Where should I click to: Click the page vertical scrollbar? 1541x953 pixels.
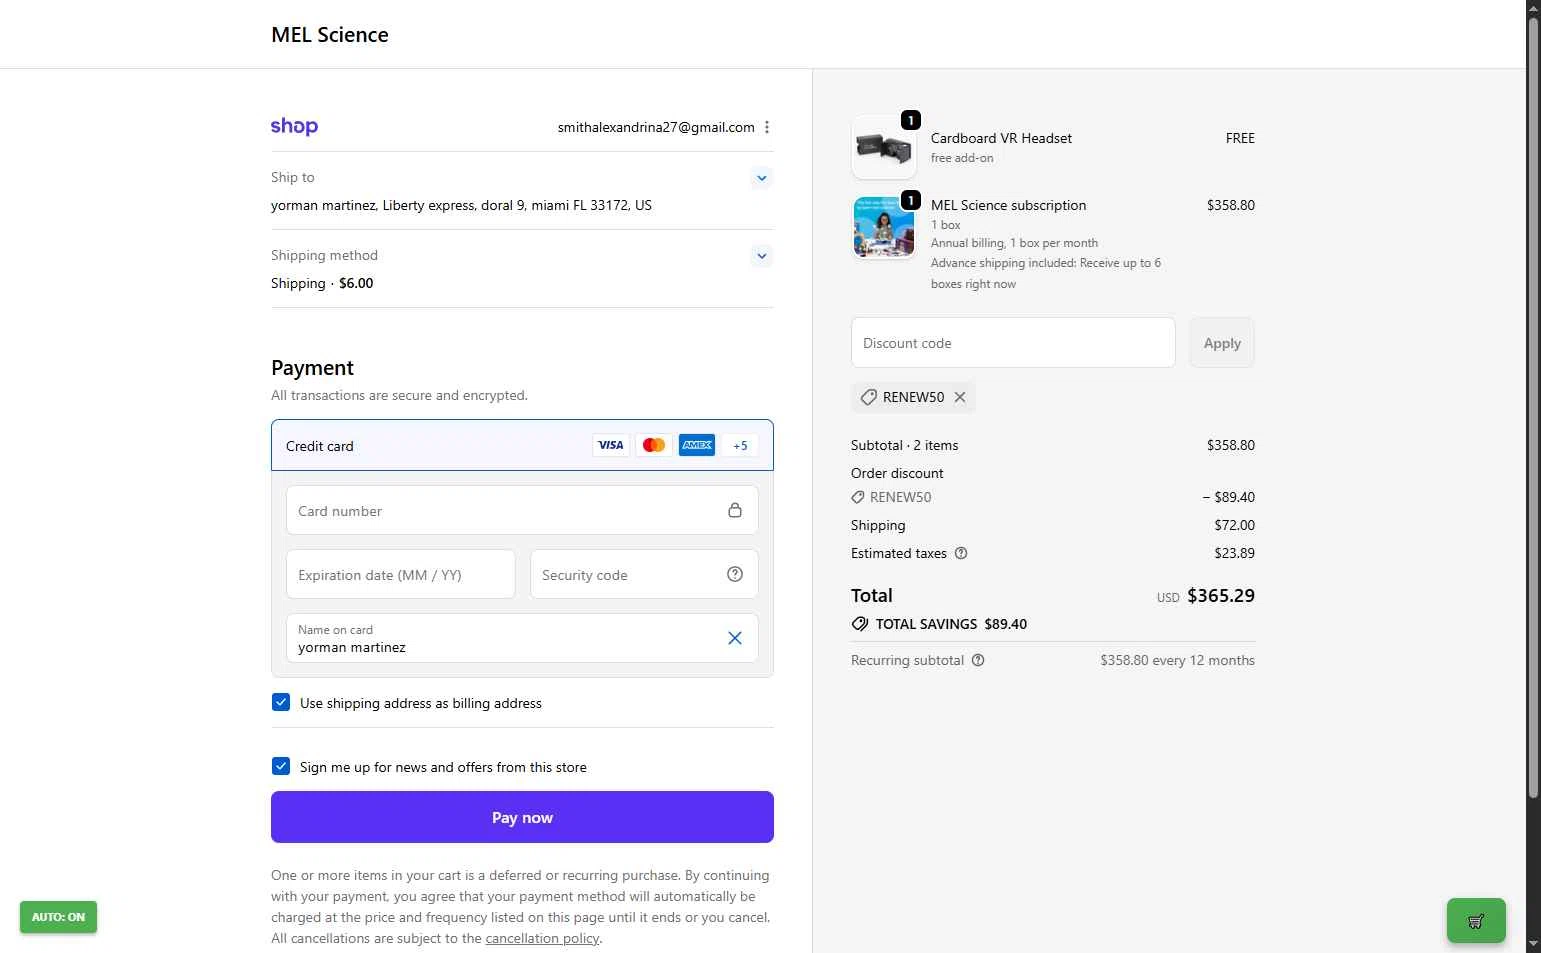click(x=1533, y=408)
